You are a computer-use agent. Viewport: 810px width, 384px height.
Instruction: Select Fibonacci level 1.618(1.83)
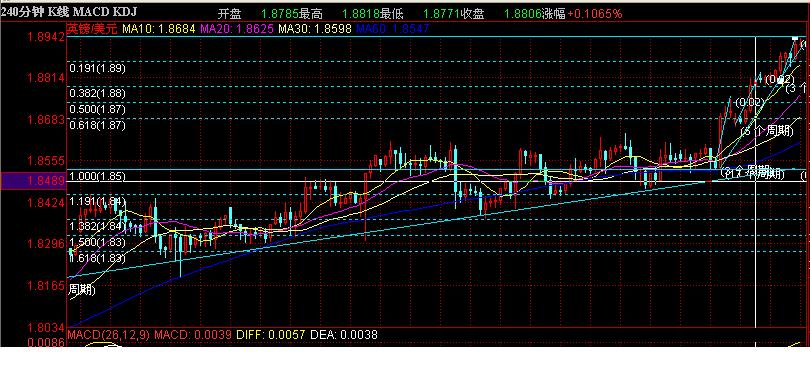coord(97,258)
